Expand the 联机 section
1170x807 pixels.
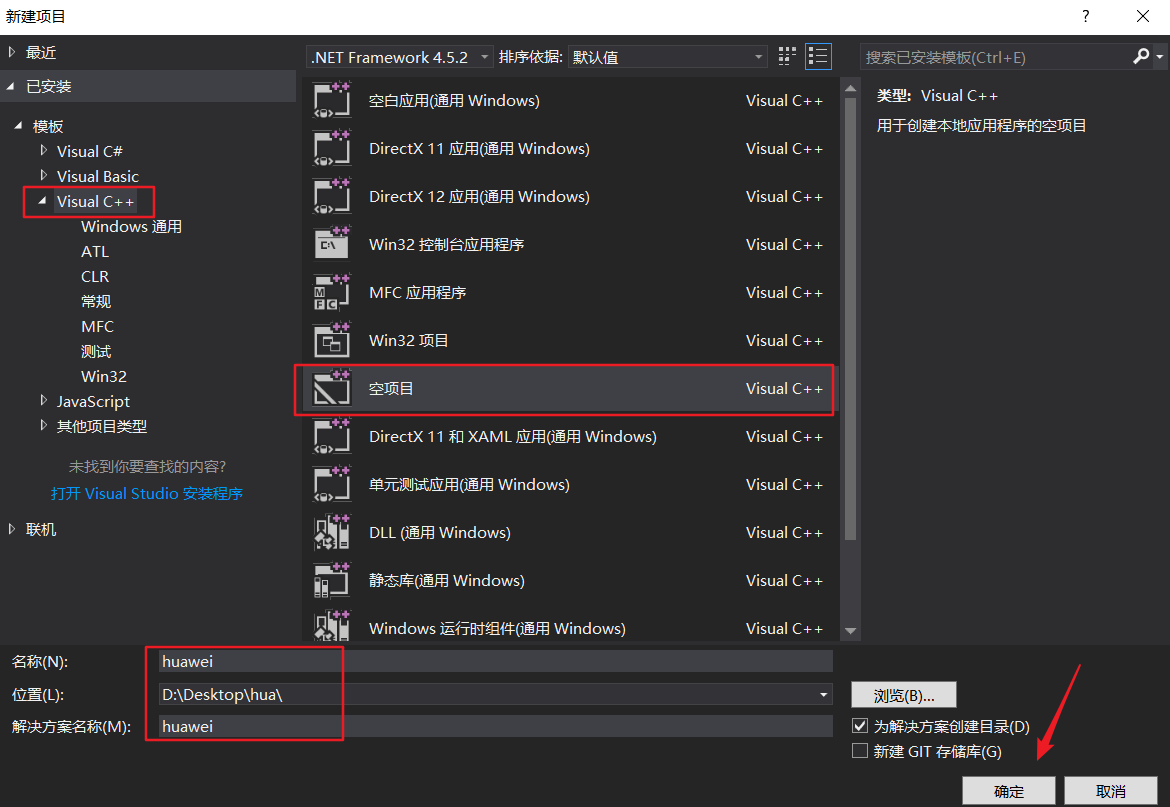click(12, 529)
